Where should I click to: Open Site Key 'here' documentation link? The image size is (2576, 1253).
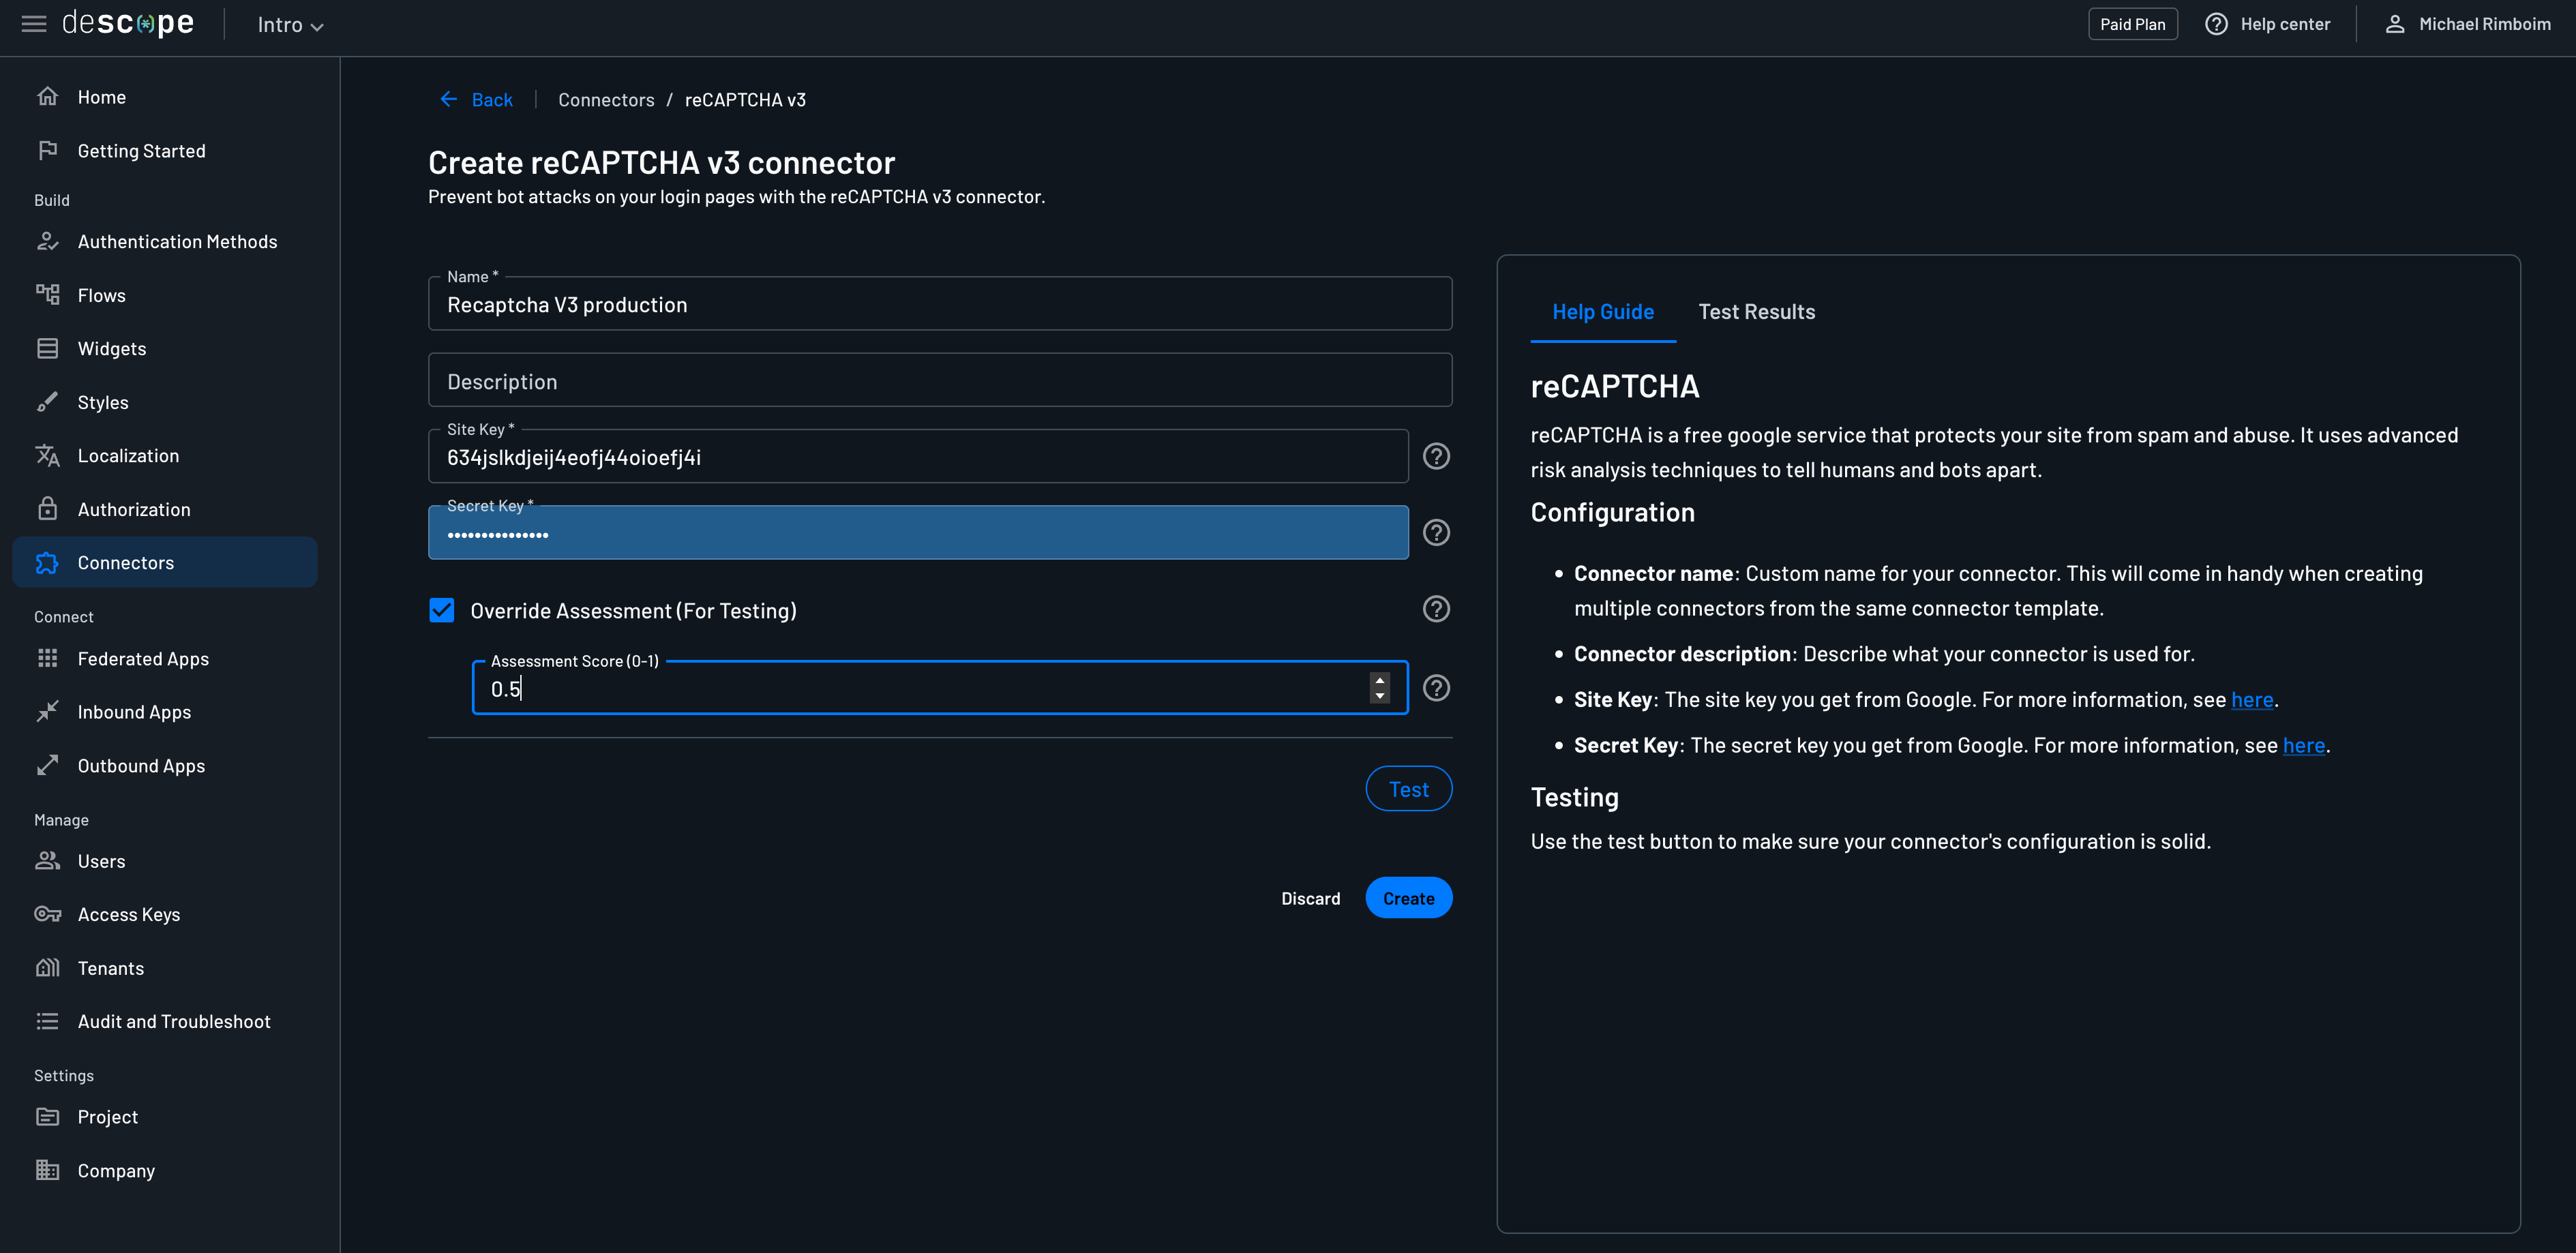pyautogui.click(x=2252, y=699)
